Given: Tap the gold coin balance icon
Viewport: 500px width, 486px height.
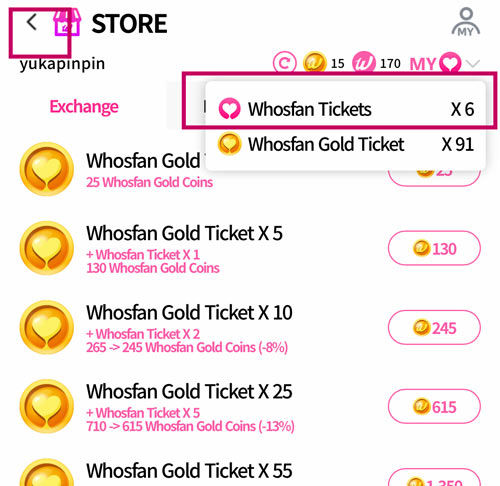Looking at the screenshot, I should 314,63.
